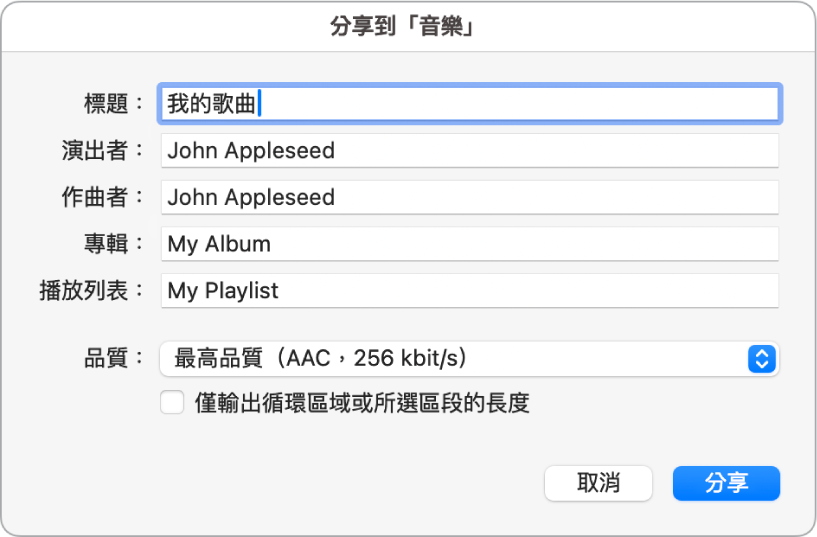817x537 pixels.
Task: Select the 播放列表 field showing My Playlist
Action: [469, 291]
